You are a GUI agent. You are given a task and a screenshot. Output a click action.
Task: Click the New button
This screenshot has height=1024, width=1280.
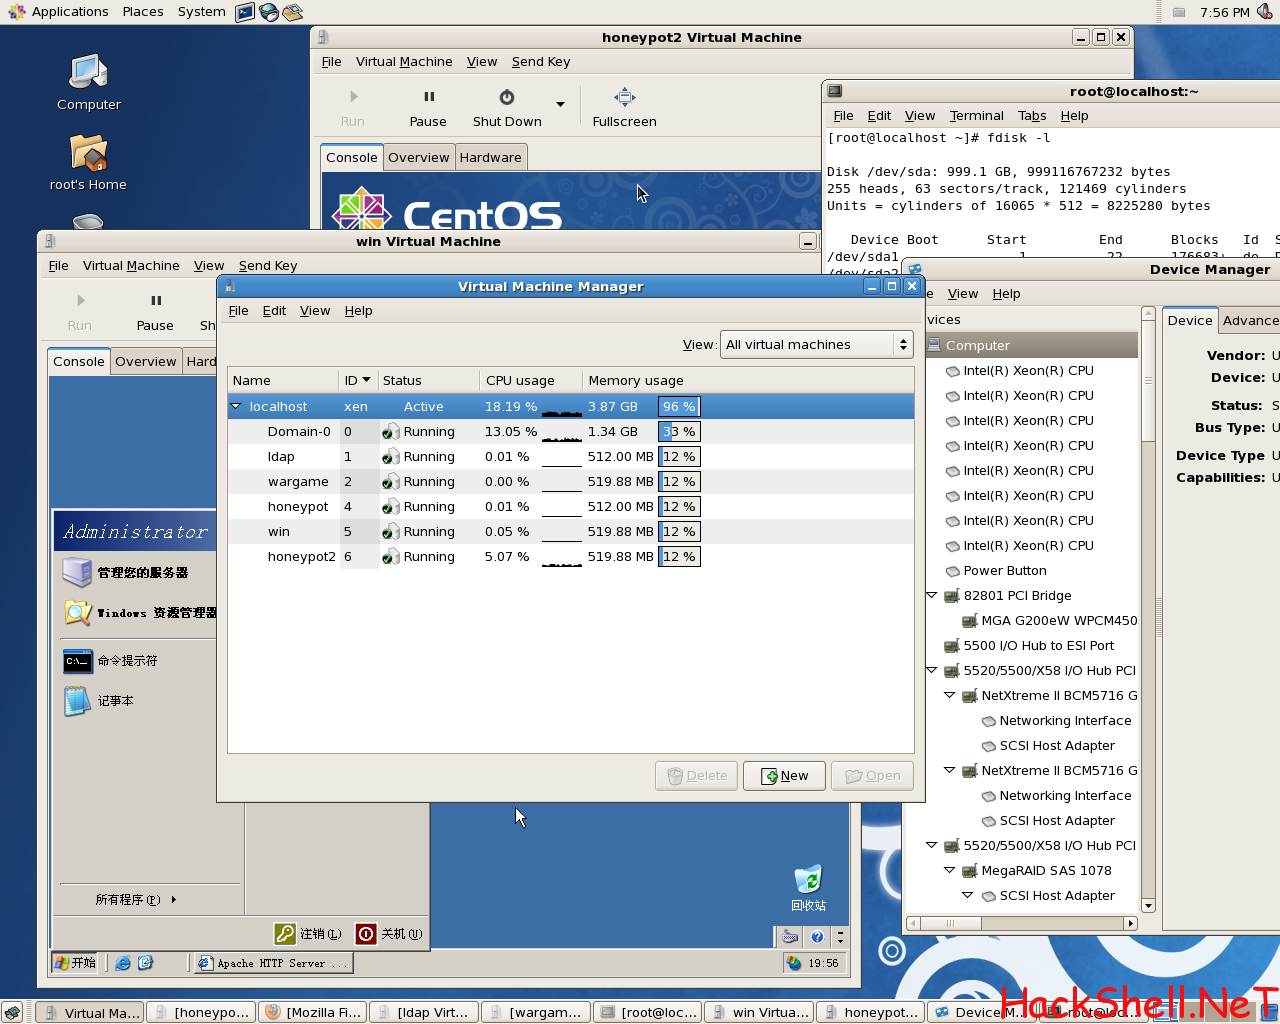784,776
